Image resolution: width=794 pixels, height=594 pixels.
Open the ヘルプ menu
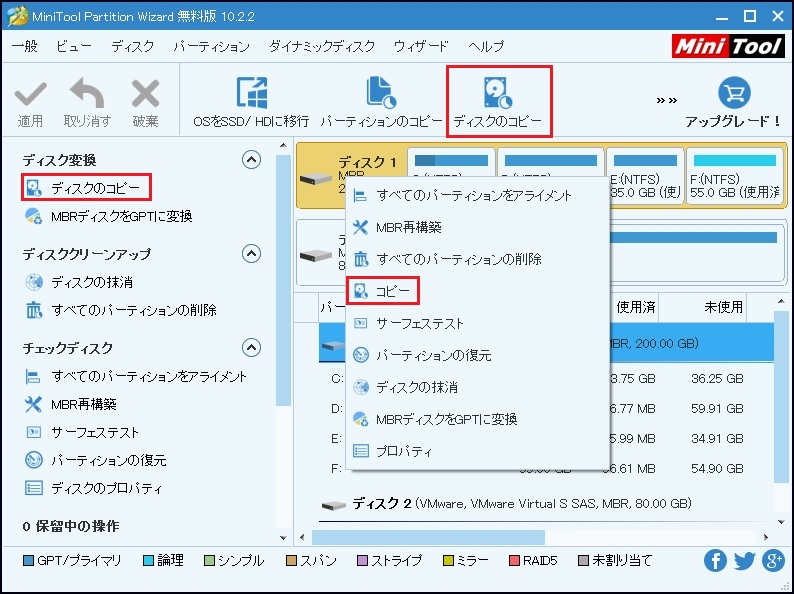click(x=486, y=46)
